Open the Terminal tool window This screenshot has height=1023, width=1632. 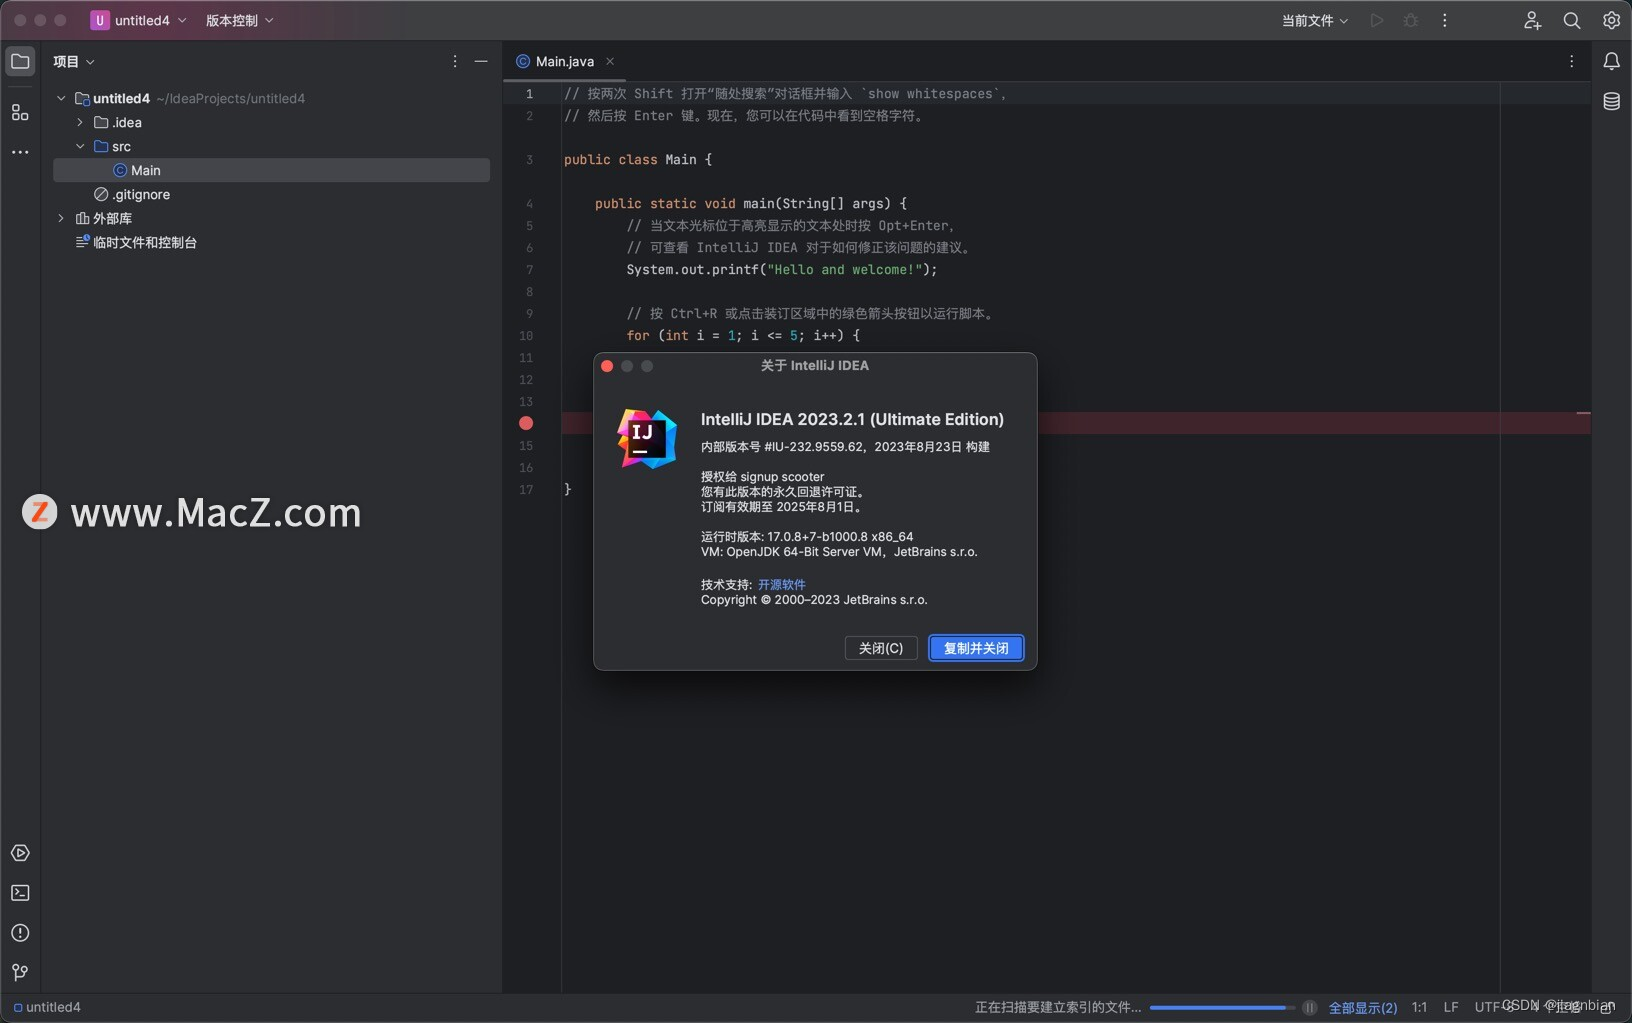coord(20,893)
